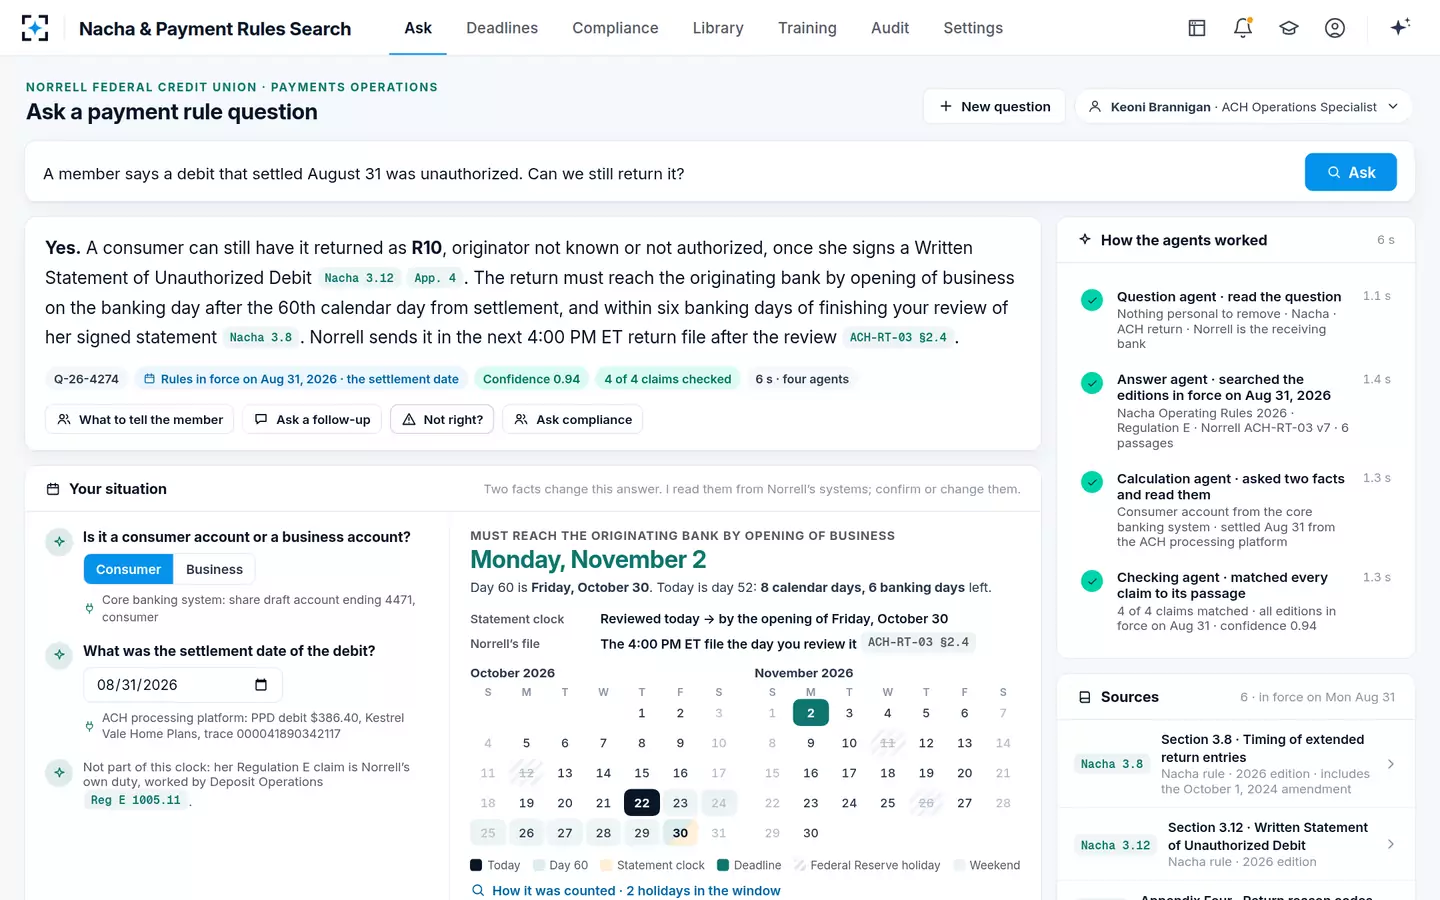
Task: Open the Reg E 1005.11 citation chip
Action: coord(136,800)
